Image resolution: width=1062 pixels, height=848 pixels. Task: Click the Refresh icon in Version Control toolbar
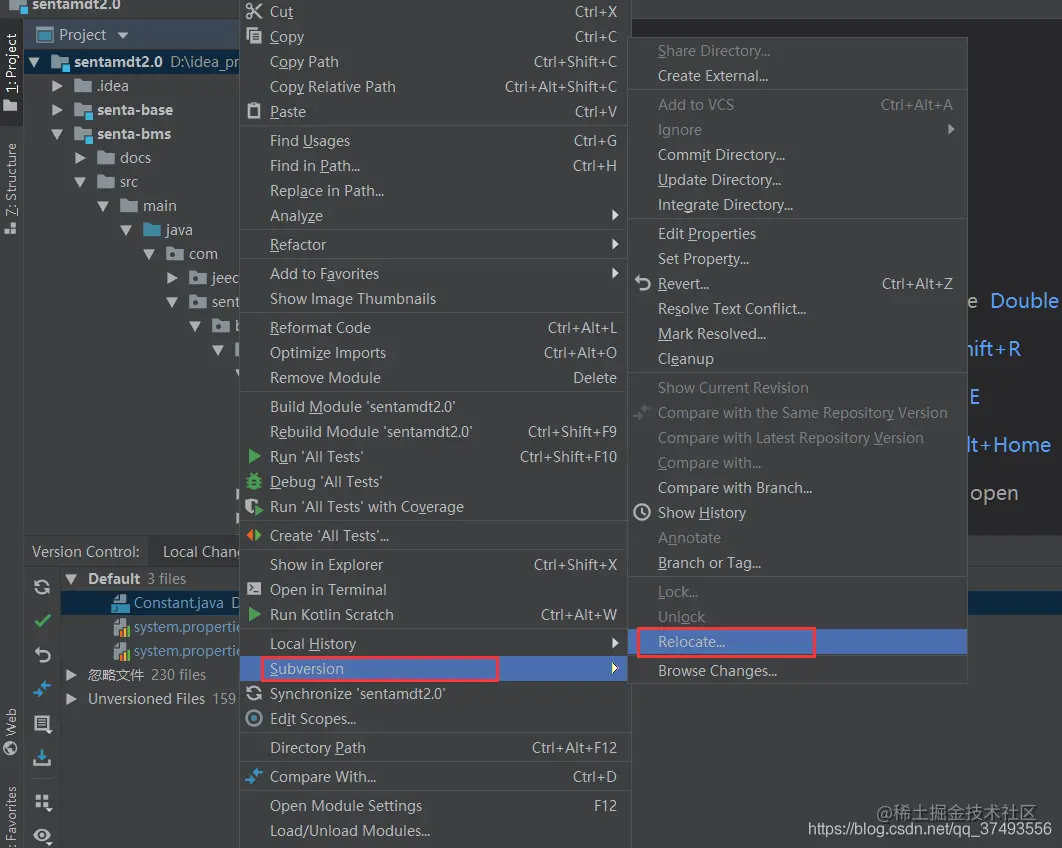point(42,587)
